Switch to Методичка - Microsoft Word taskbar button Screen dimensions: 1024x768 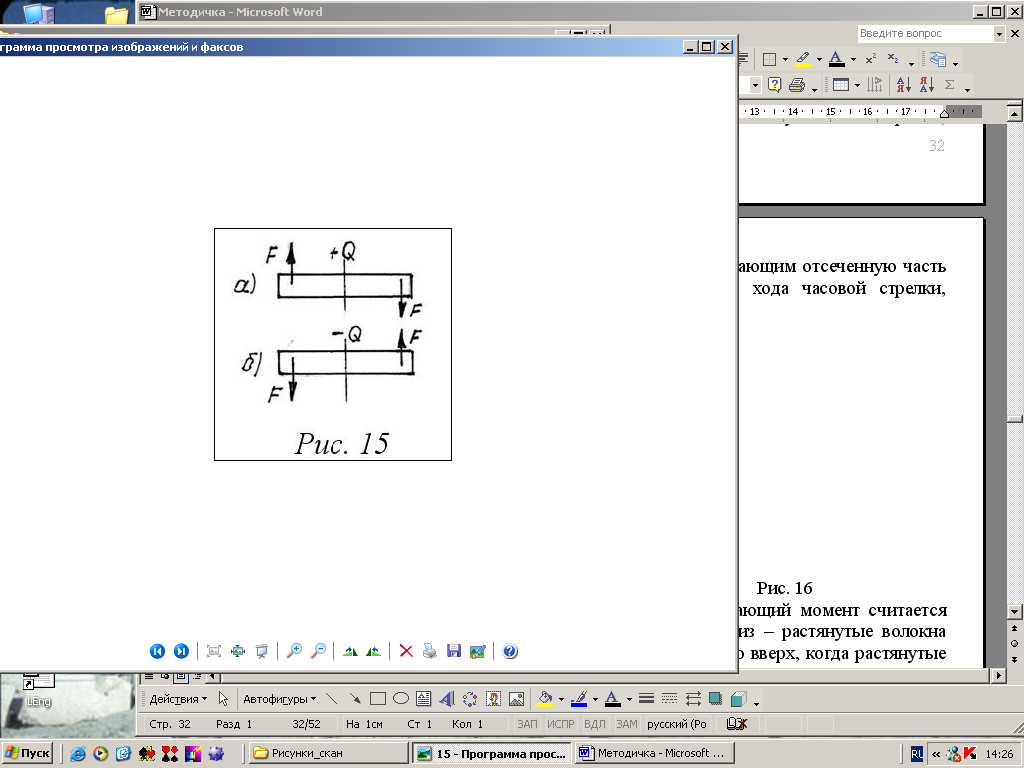click(x=655, y=753)
